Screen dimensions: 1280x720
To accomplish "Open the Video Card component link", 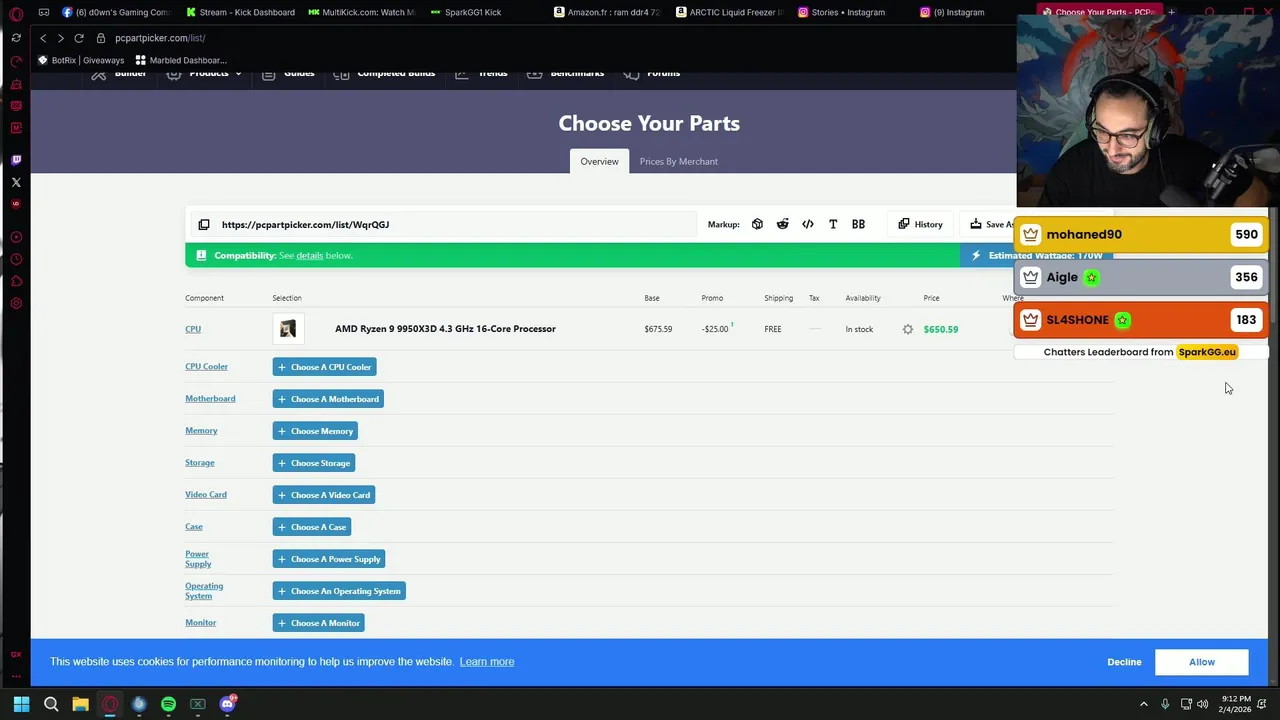I will tap(206, 495).
